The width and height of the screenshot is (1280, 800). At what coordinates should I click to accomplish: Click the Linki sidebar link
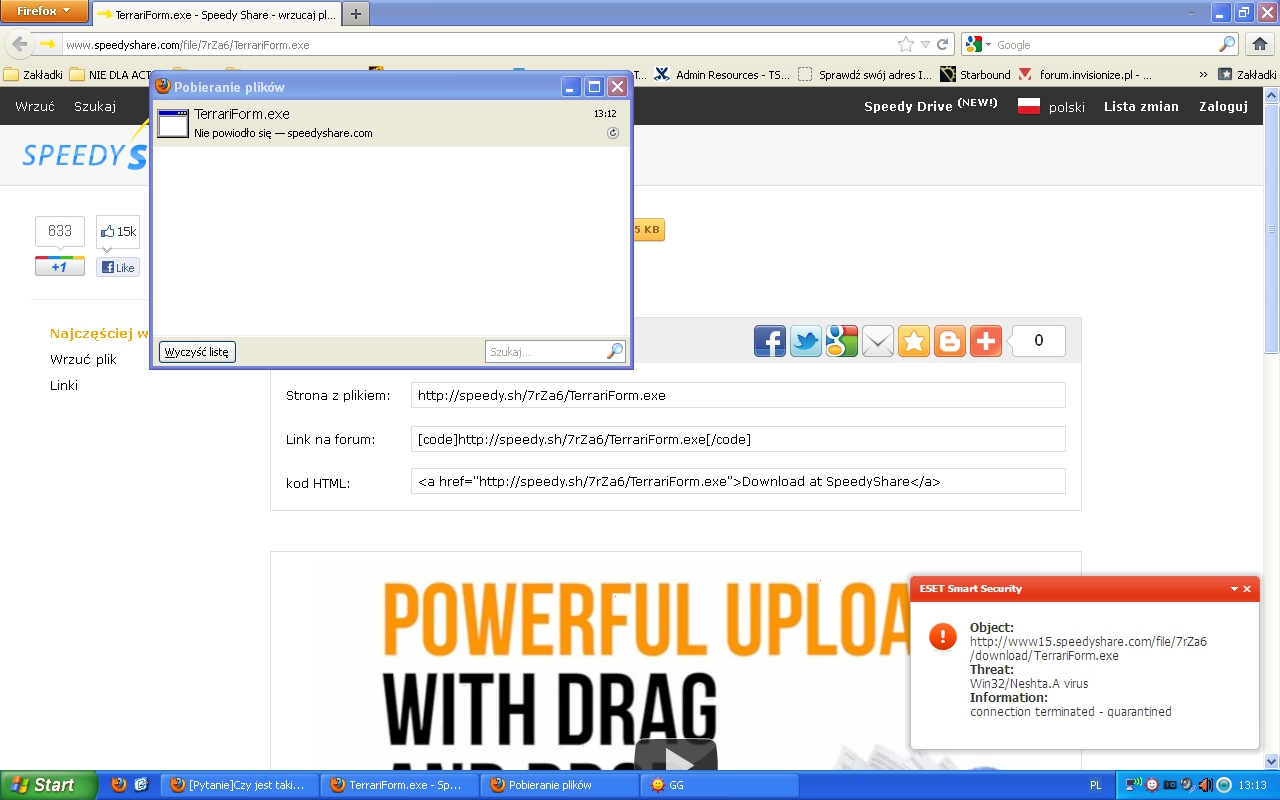[64, 385]
